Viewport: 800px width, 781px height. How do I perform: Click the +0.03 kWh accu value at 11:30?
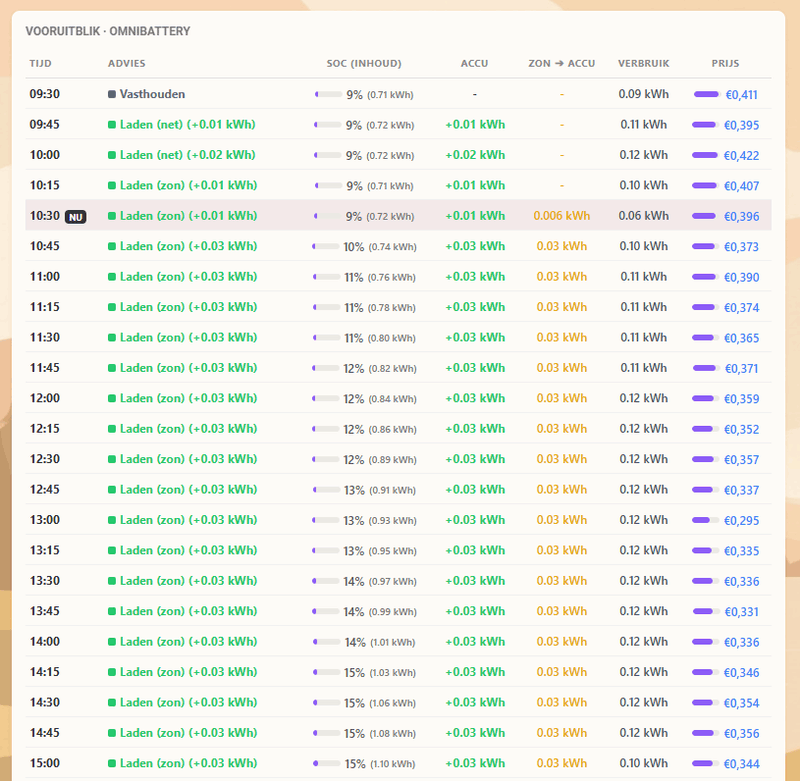pyautogui.click(x=475, y=338)
